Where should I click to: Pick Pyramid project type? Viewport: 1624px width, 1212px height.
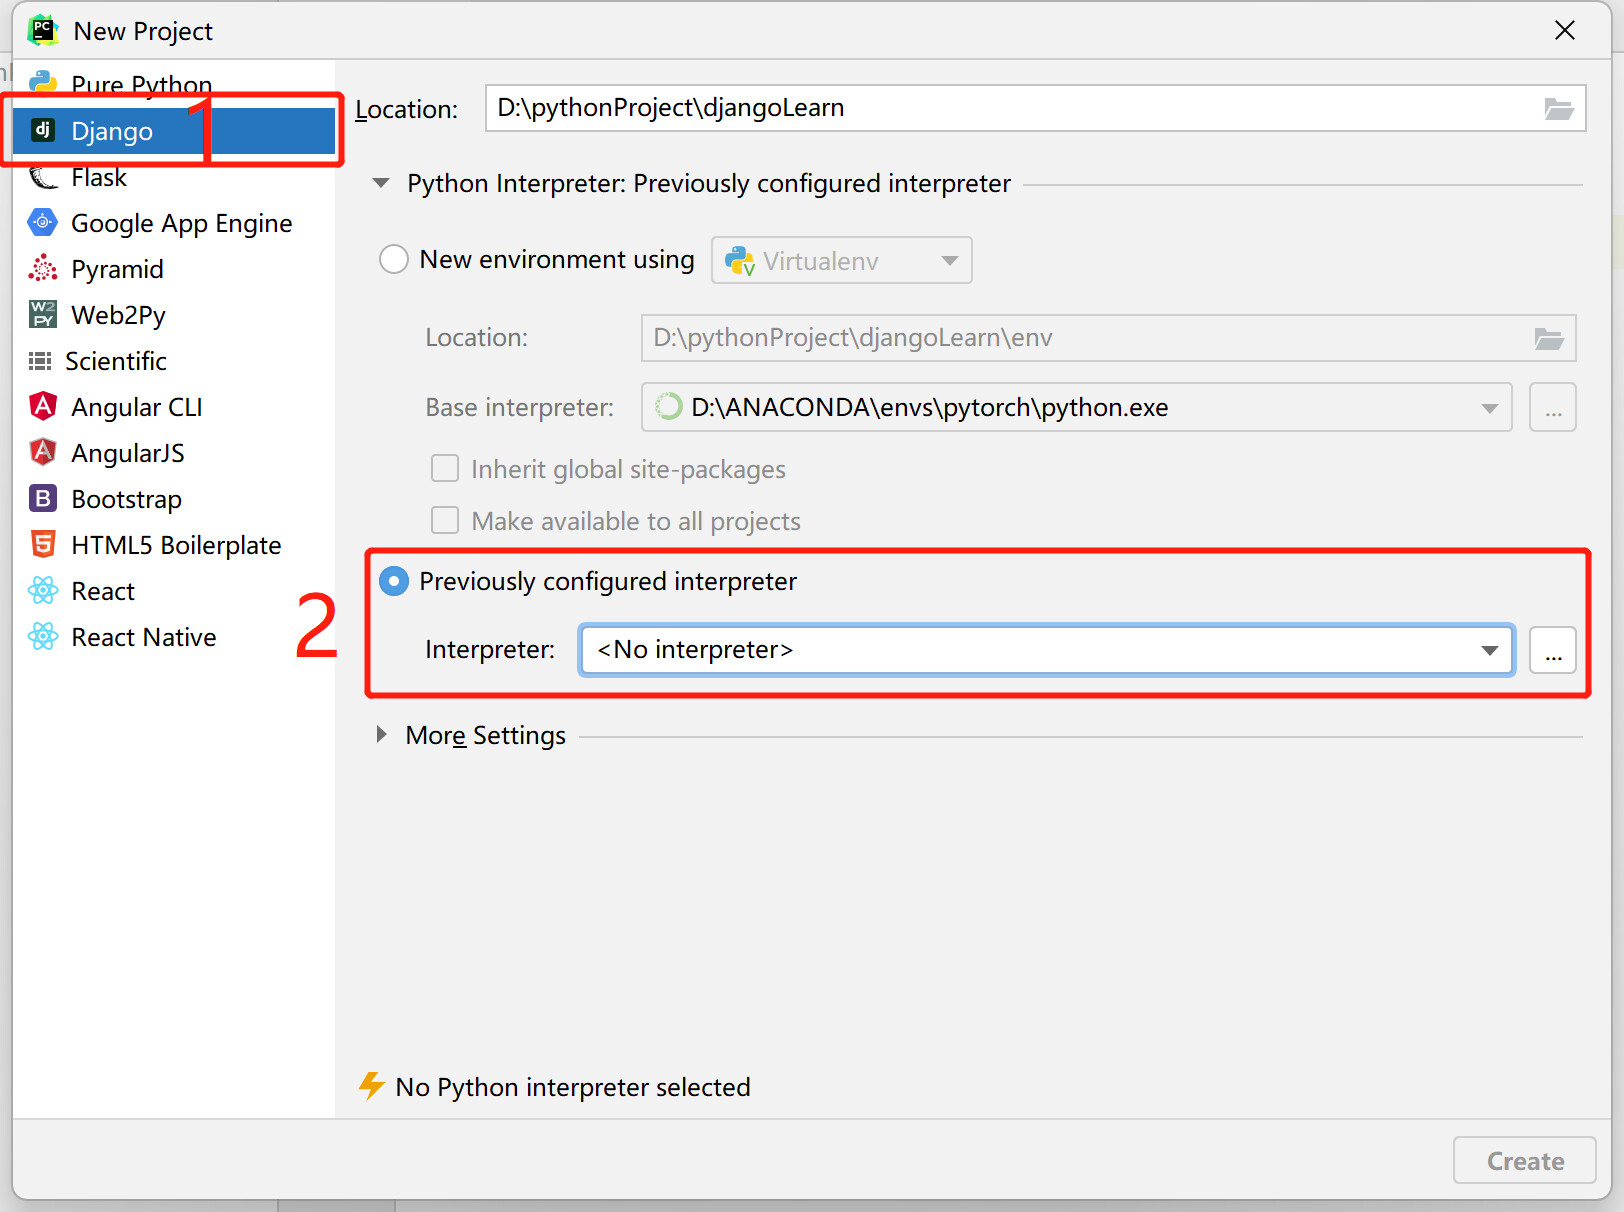pyautogui.click(x=174, y=268)
